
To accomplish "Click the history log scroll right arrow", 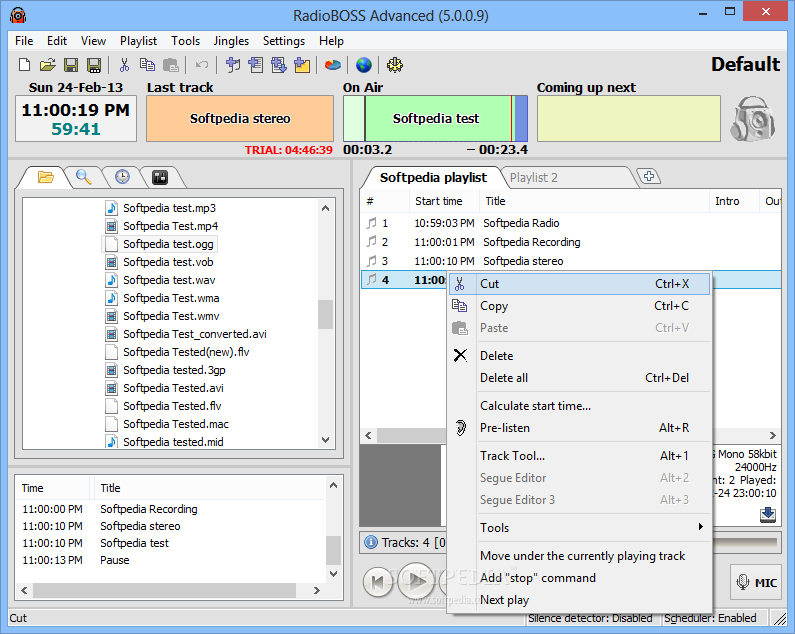I will [317, 590].
